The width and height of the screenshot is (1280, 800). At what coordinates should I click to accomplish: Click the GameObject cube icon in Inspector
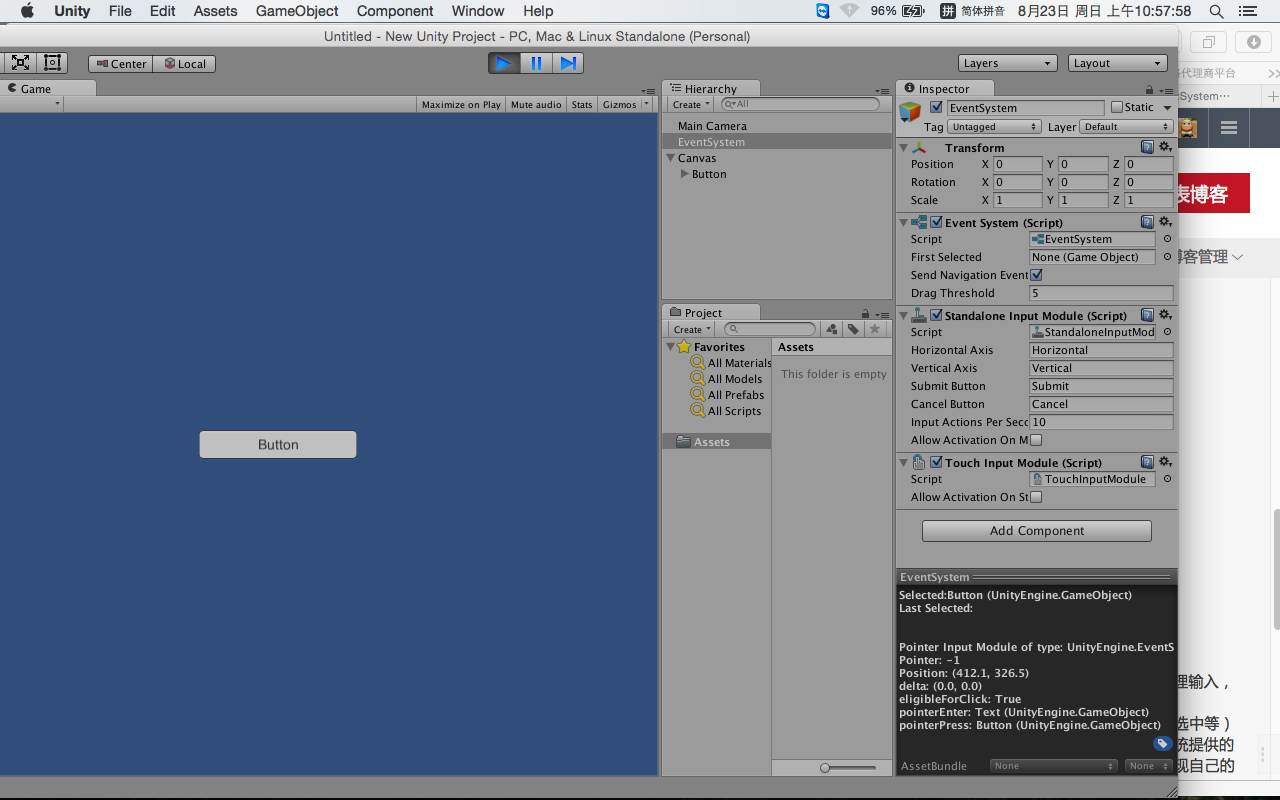910,113
